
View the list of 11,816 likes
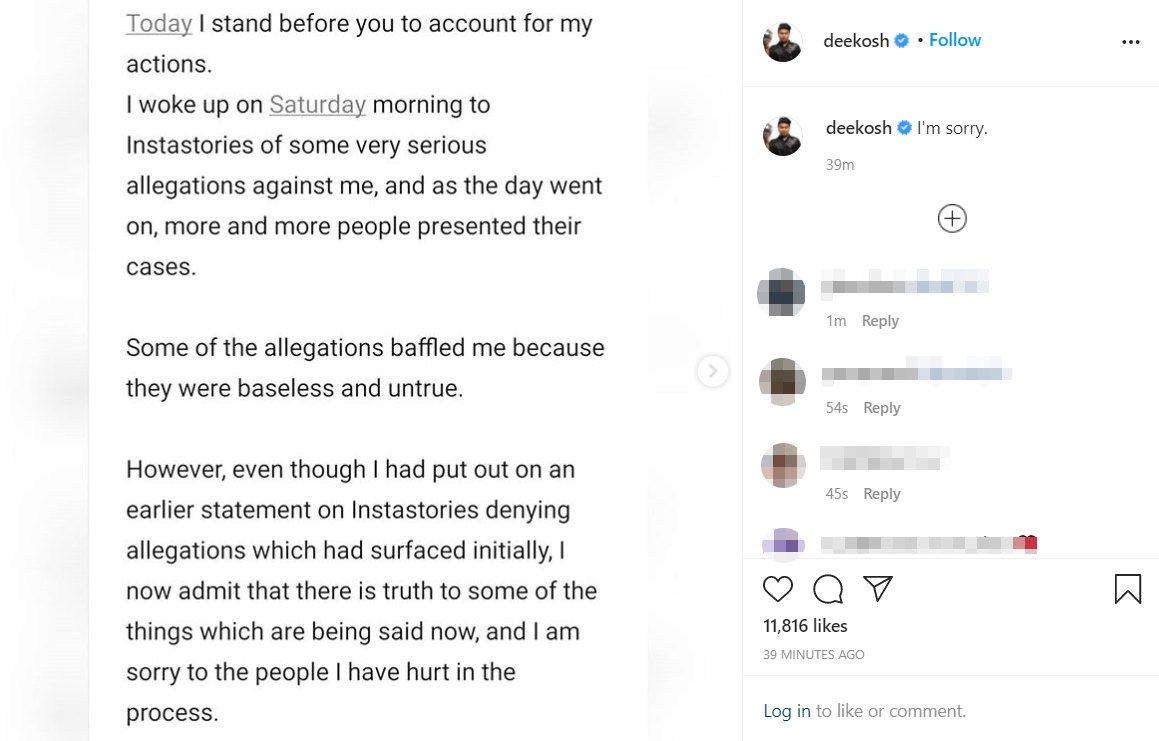(805, 626)
